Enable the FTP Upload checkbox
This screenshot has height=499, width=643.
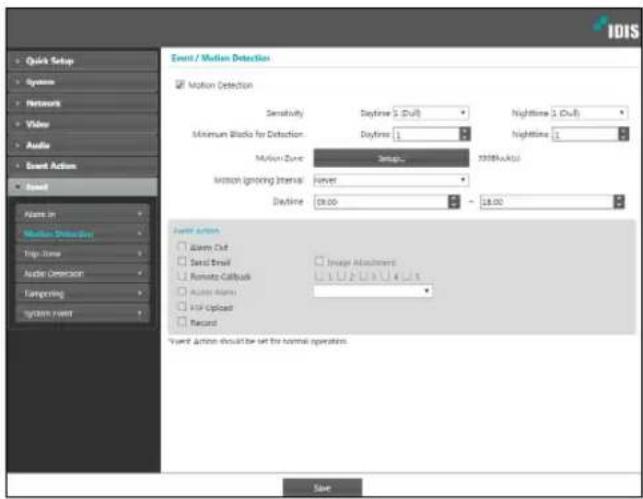tap(182, 307)
